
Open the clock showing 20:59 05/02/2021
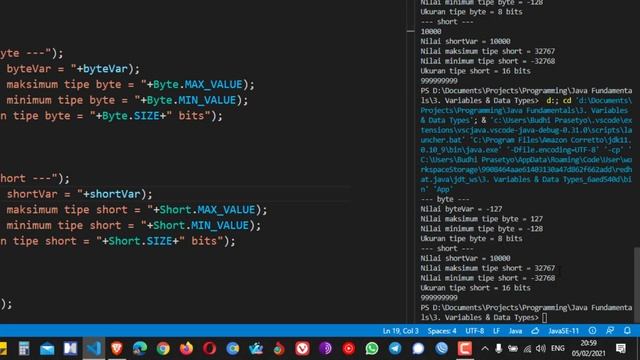589,348
